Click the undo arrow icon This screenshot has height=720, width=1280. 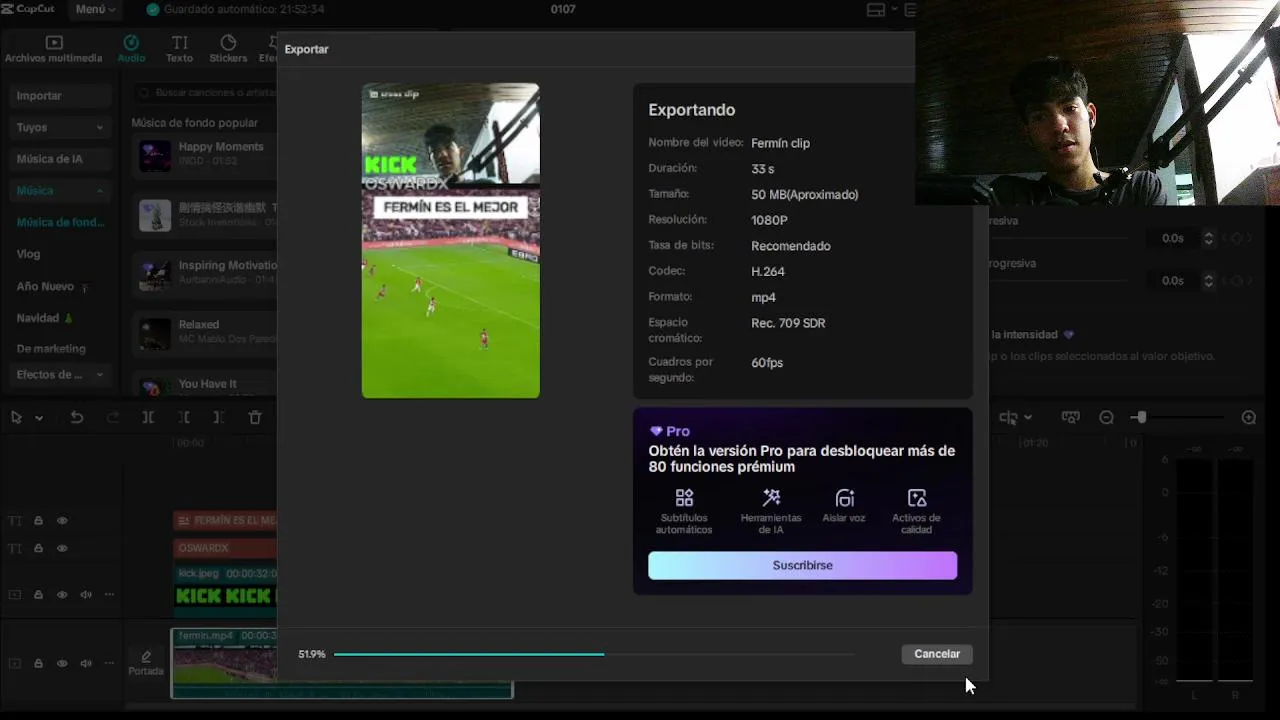click(77, 417)
